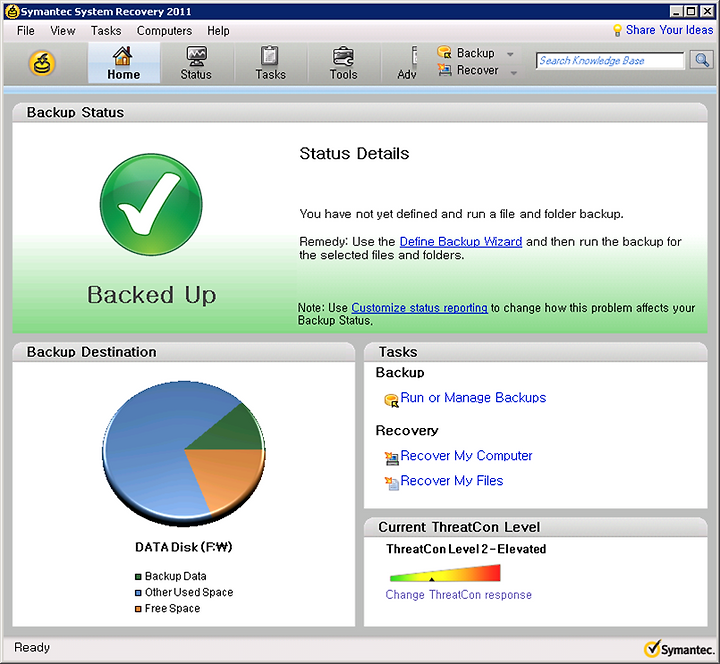The width and height of the screenshot is (720, 664).
Task: Open the Tasks menu in the menu bar
Action: coord(106,31)
